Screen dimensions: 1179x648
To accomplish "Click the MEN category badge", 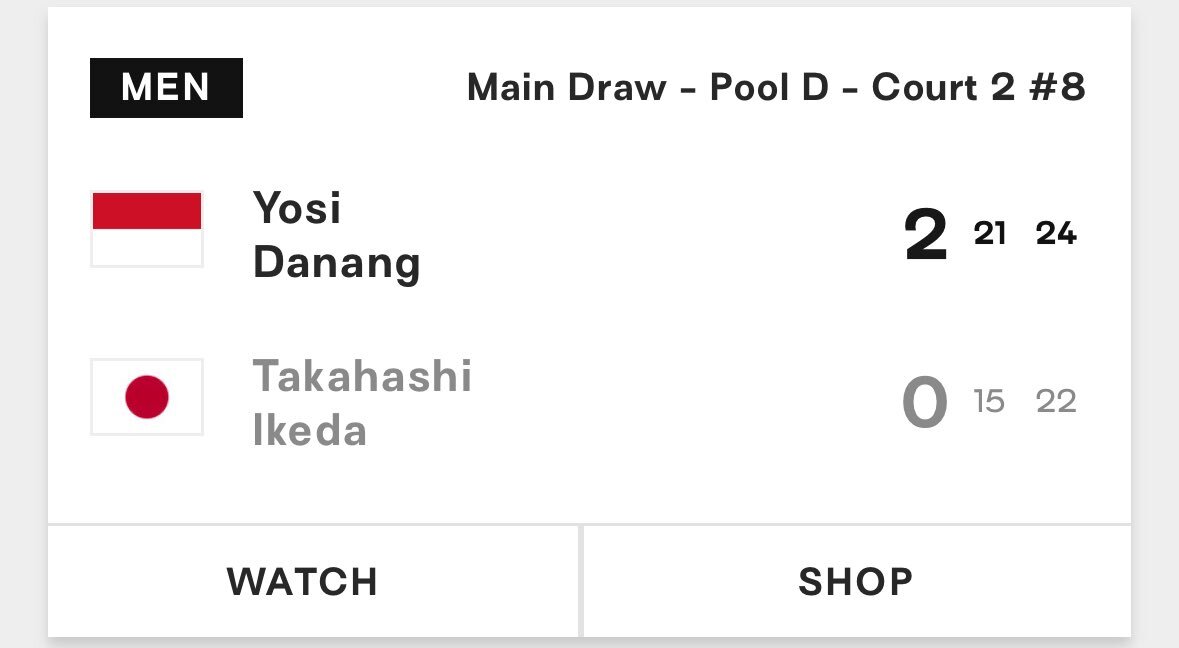I will tap(166, 88).
